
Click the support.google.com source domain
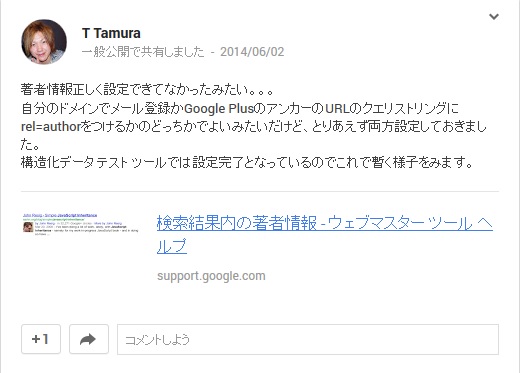pos(211,276)
